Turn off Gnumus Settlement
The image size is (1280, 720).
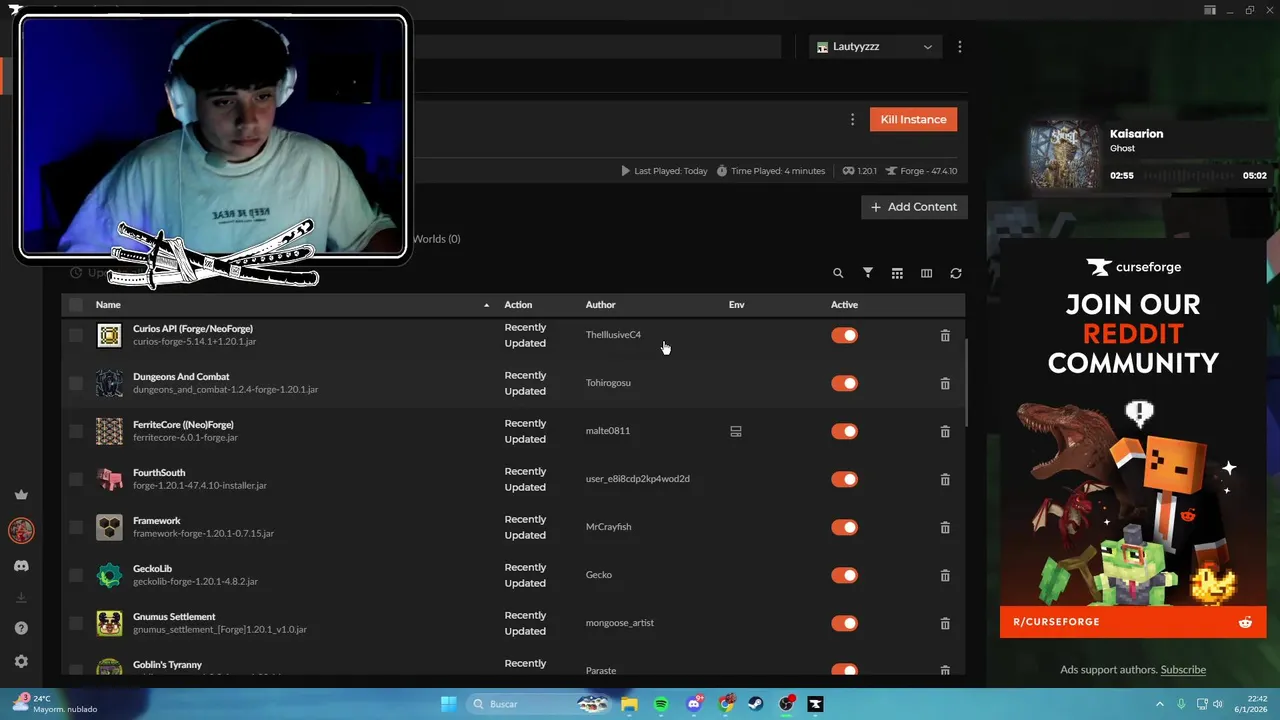coord(845,623)
